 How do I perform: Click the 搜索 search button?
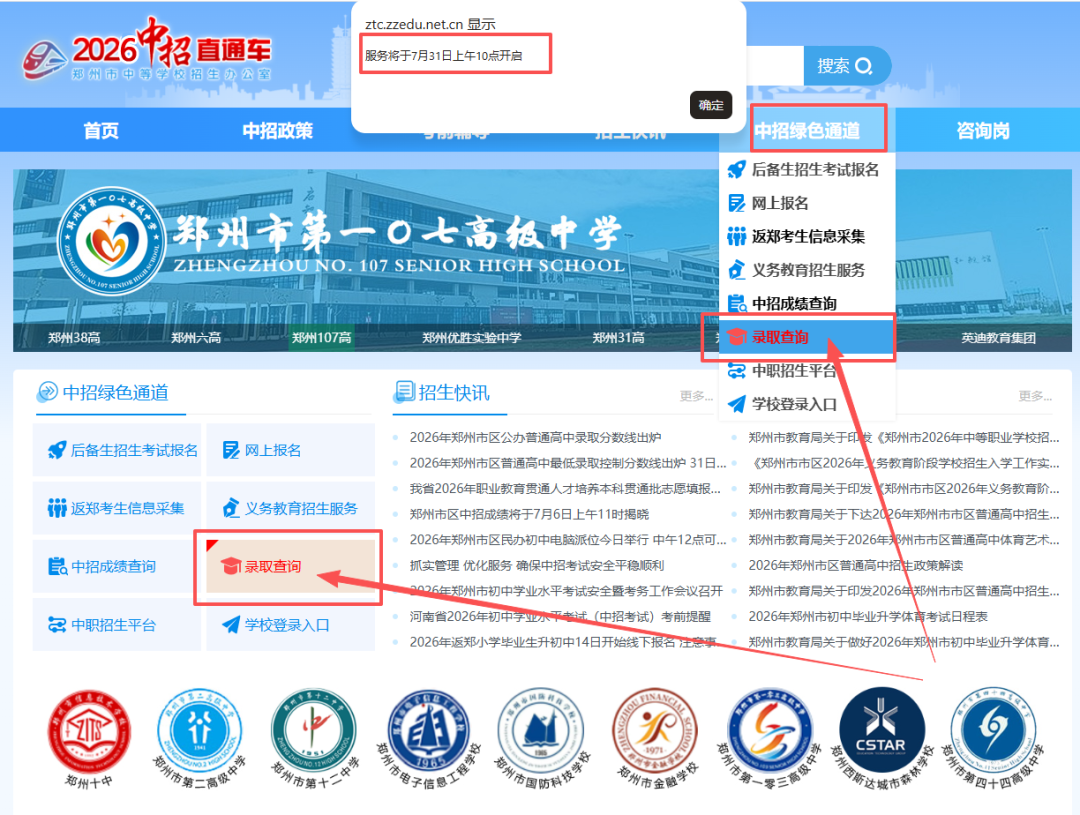pos(847,66)
